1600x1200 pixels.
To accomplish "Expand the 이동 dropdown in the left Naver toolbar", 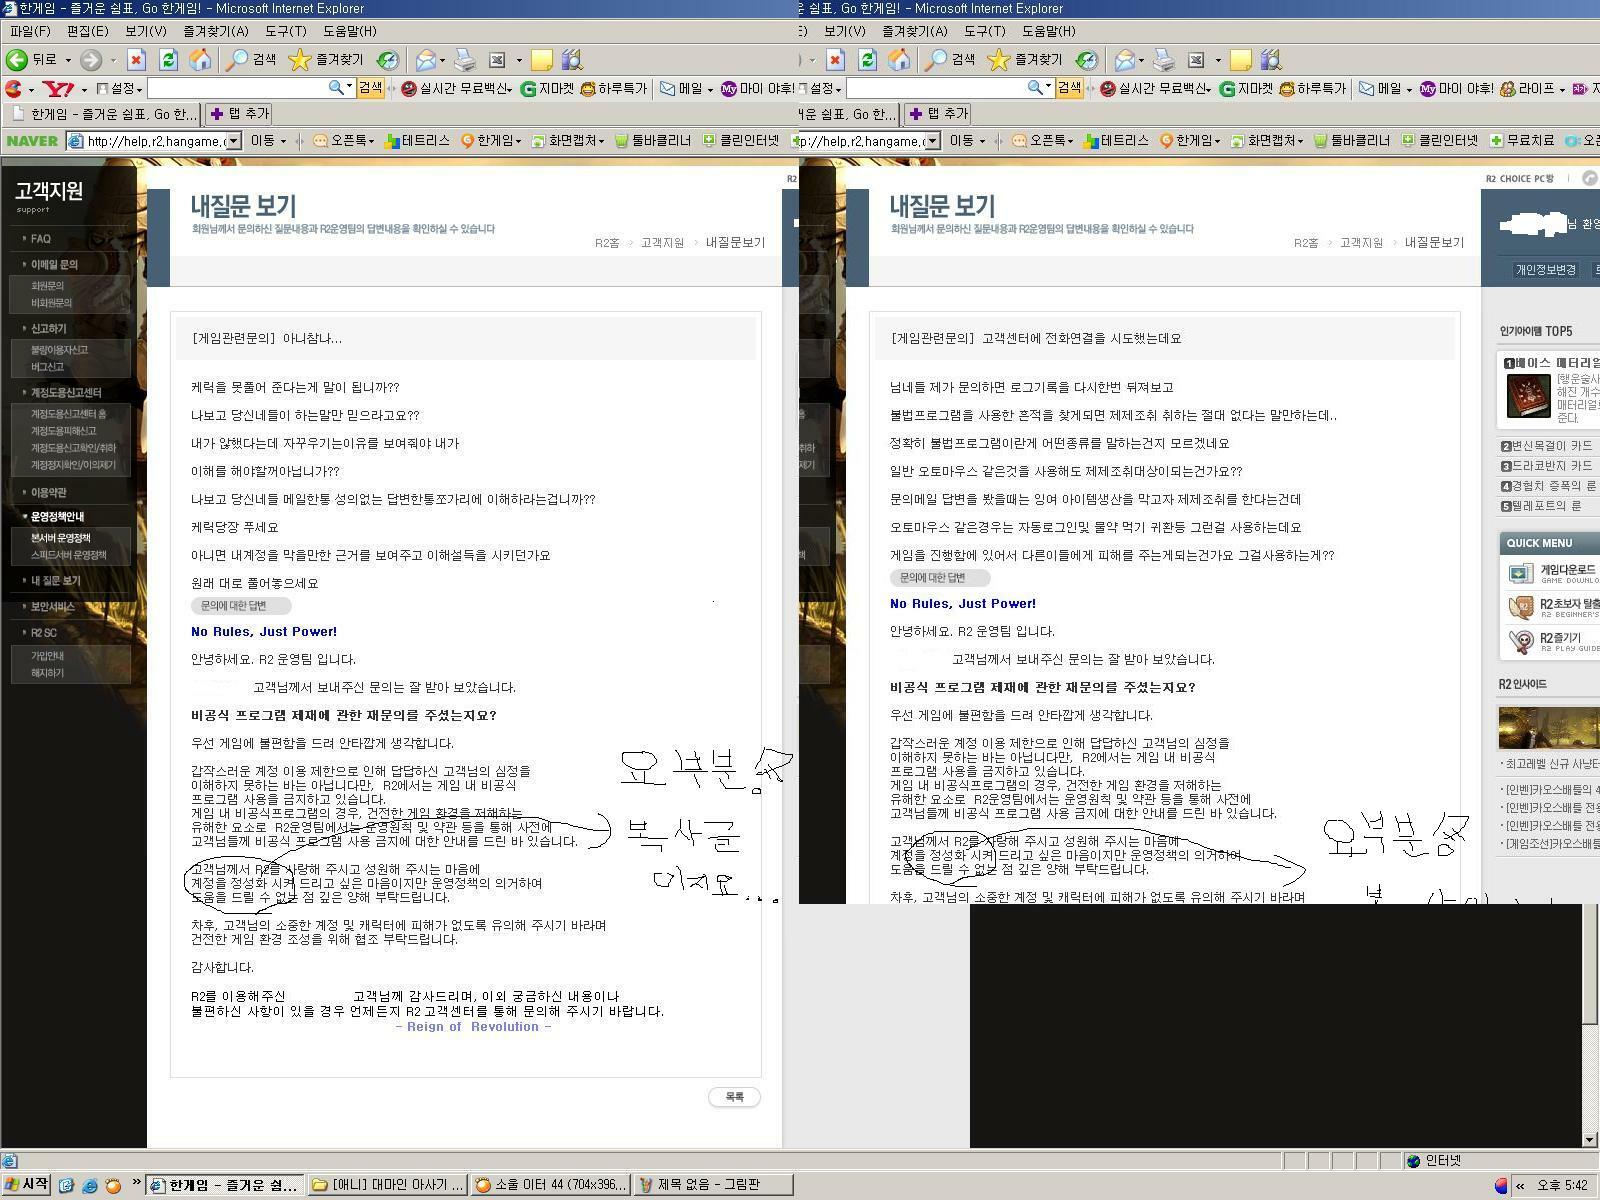I will pos(283,141).
